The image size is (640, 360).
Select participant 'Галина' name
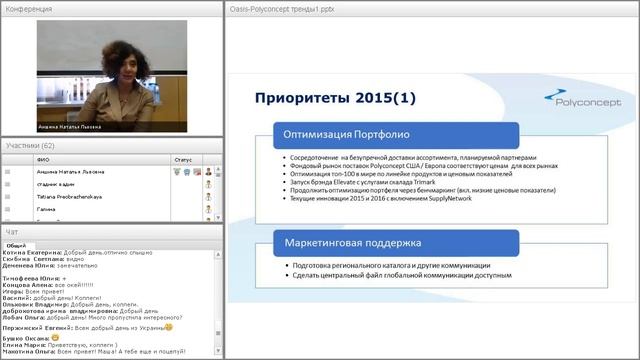click(x=46, y=209)
